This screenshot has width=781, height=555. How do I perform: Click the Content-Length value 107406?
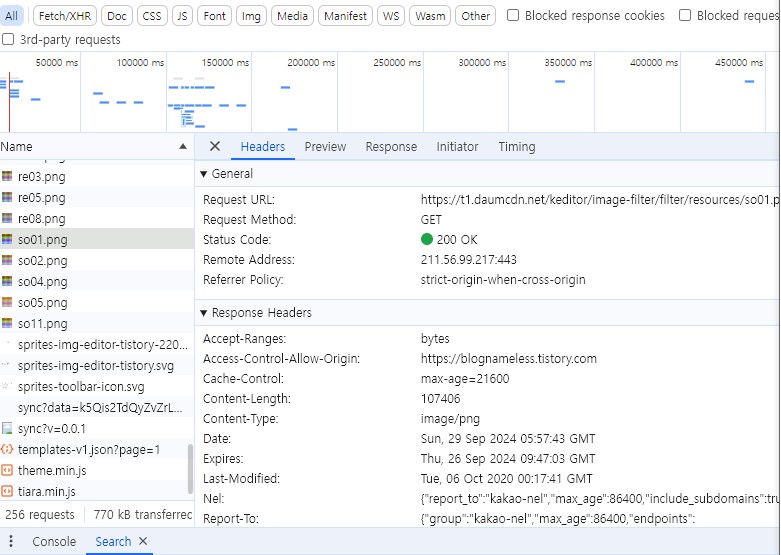(x=440, y=399)
